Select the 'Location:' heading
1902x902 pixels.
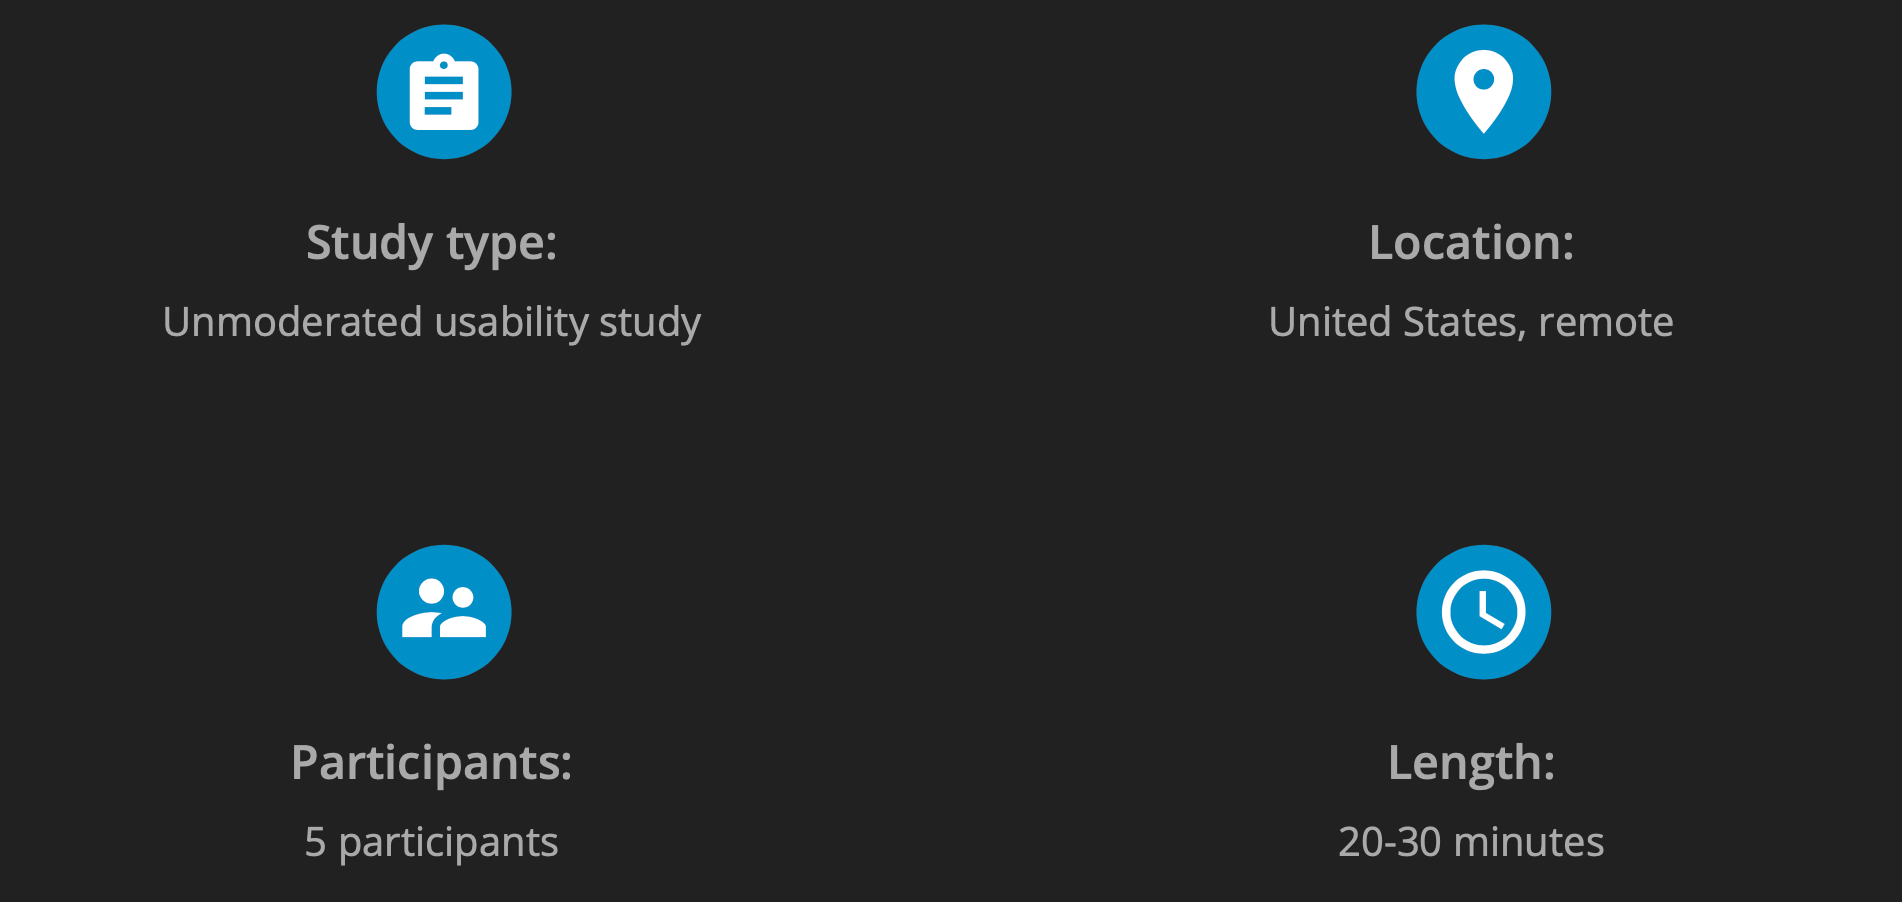pyautogui.click(x=1471, y=243)
